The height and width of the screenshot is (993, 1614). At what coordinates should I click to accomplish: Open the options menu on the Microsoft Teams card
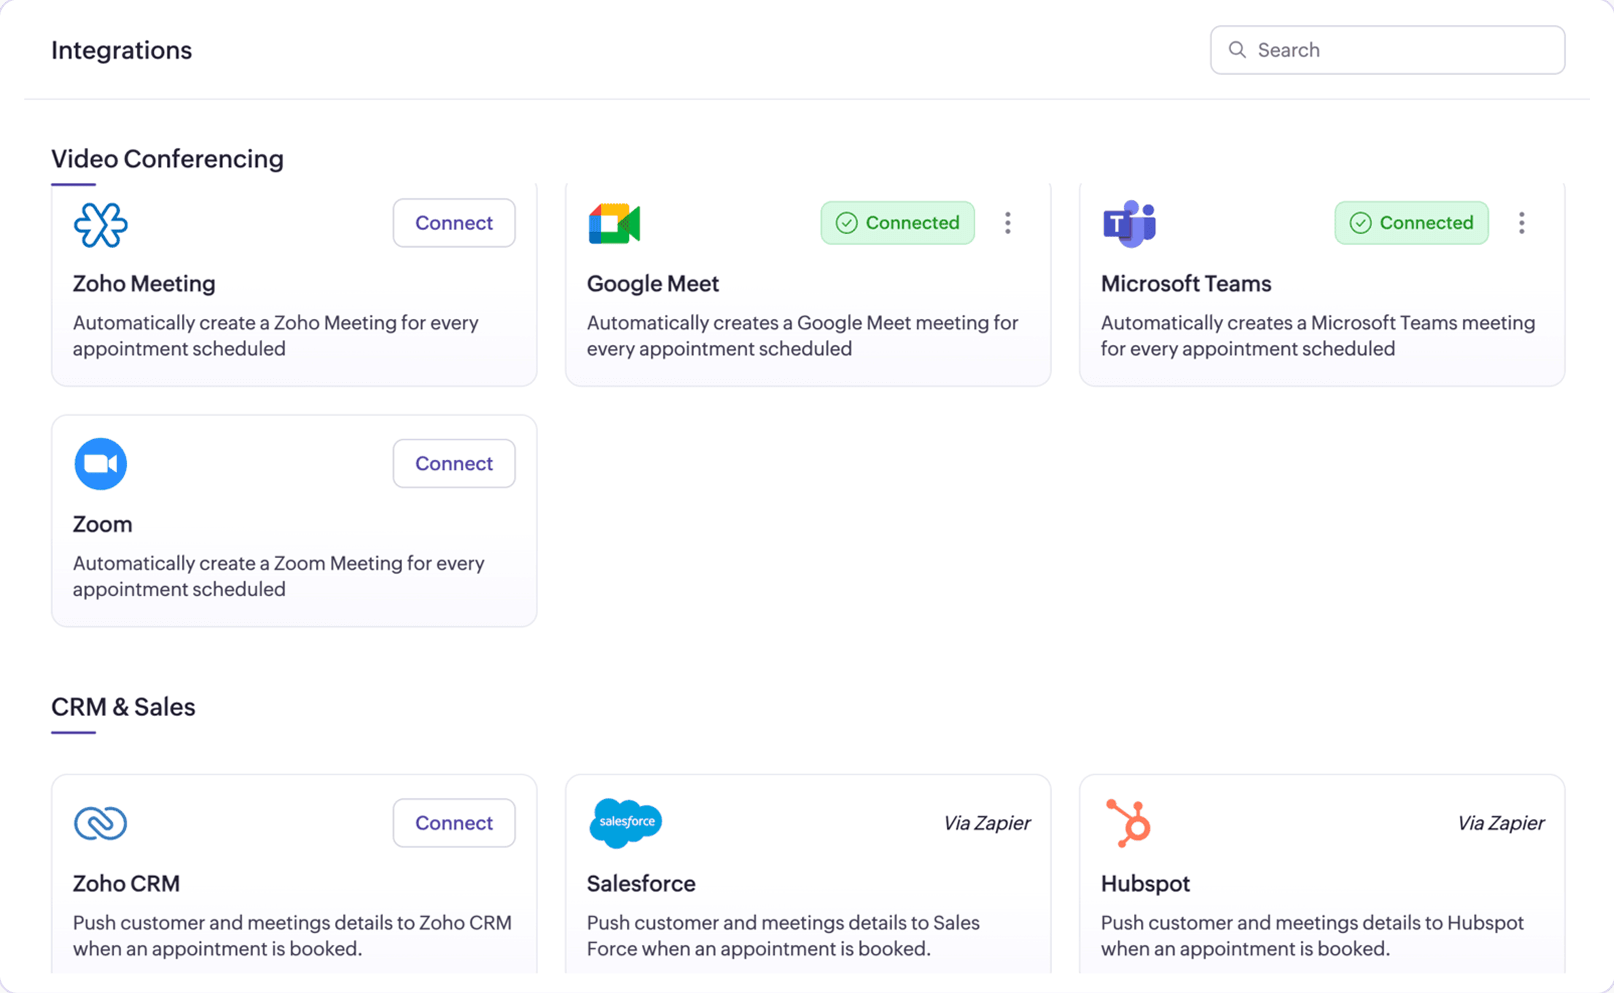tap(1521, 222)
